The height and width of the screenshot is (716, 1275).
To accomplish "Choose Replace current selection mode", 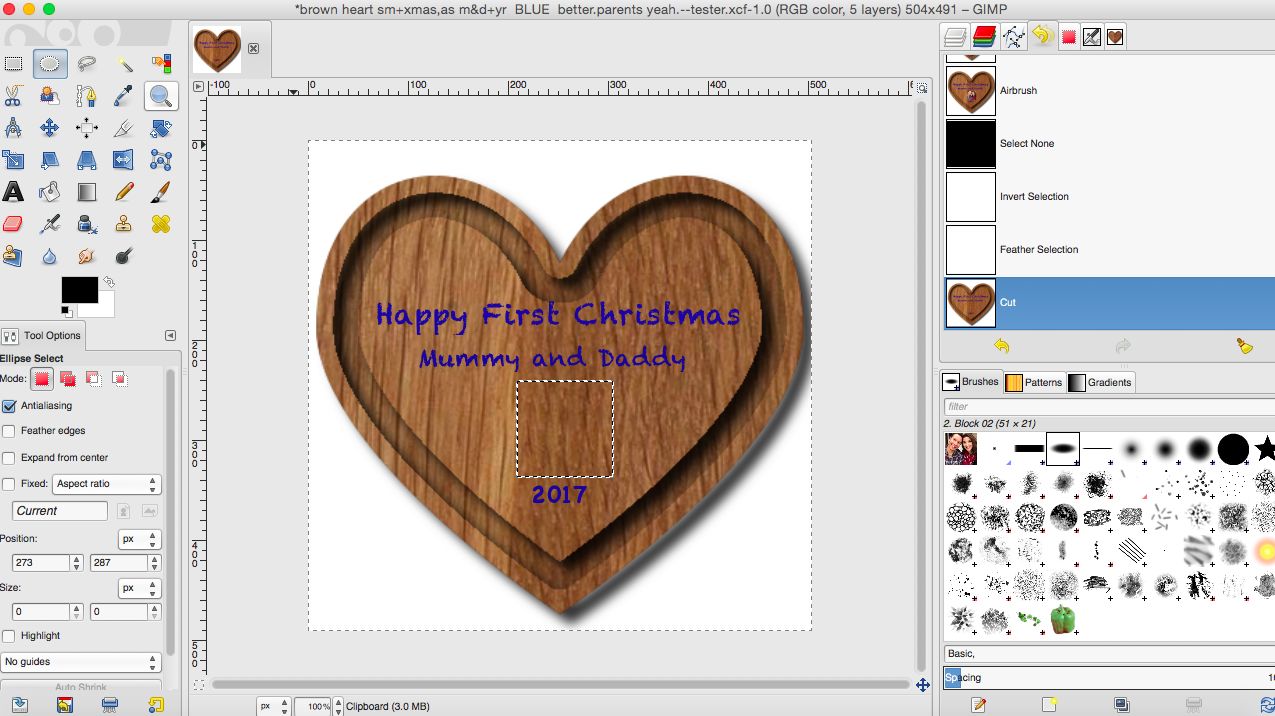I will tap(42, 379).
